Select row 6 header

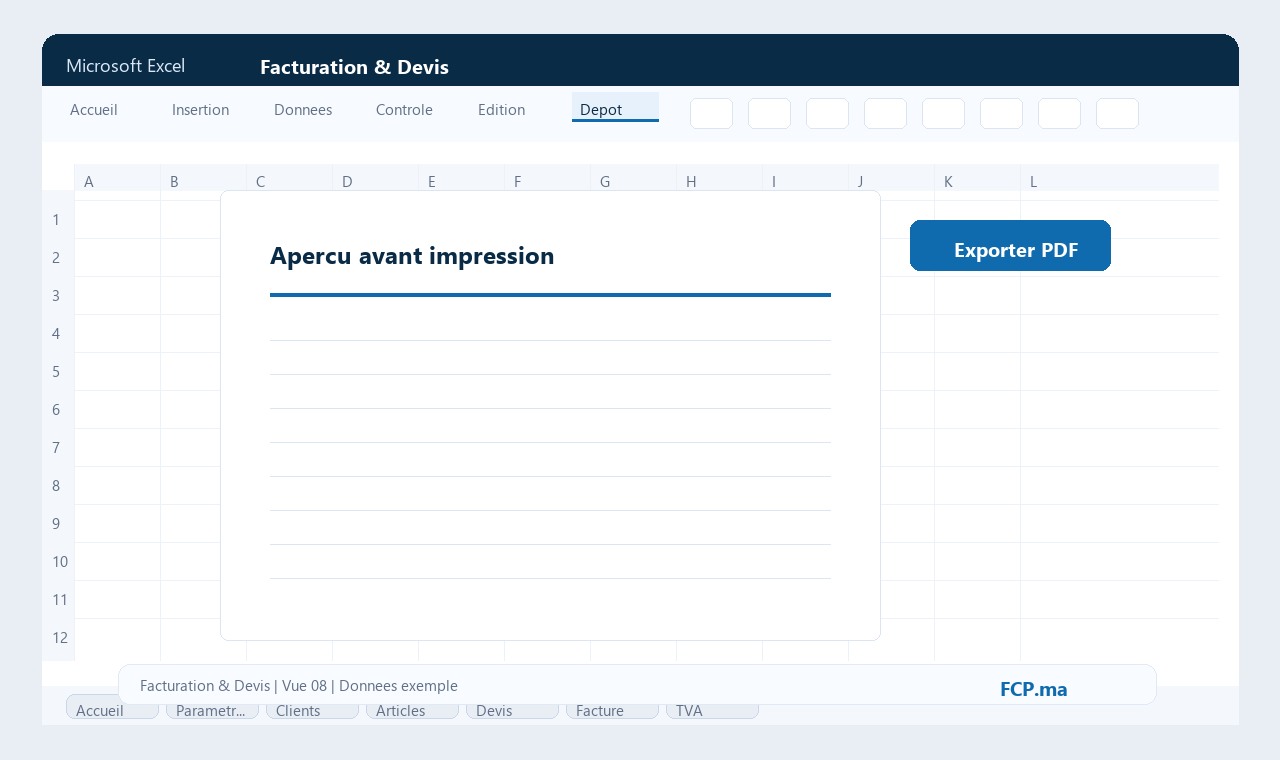click(x=58, y=409)
